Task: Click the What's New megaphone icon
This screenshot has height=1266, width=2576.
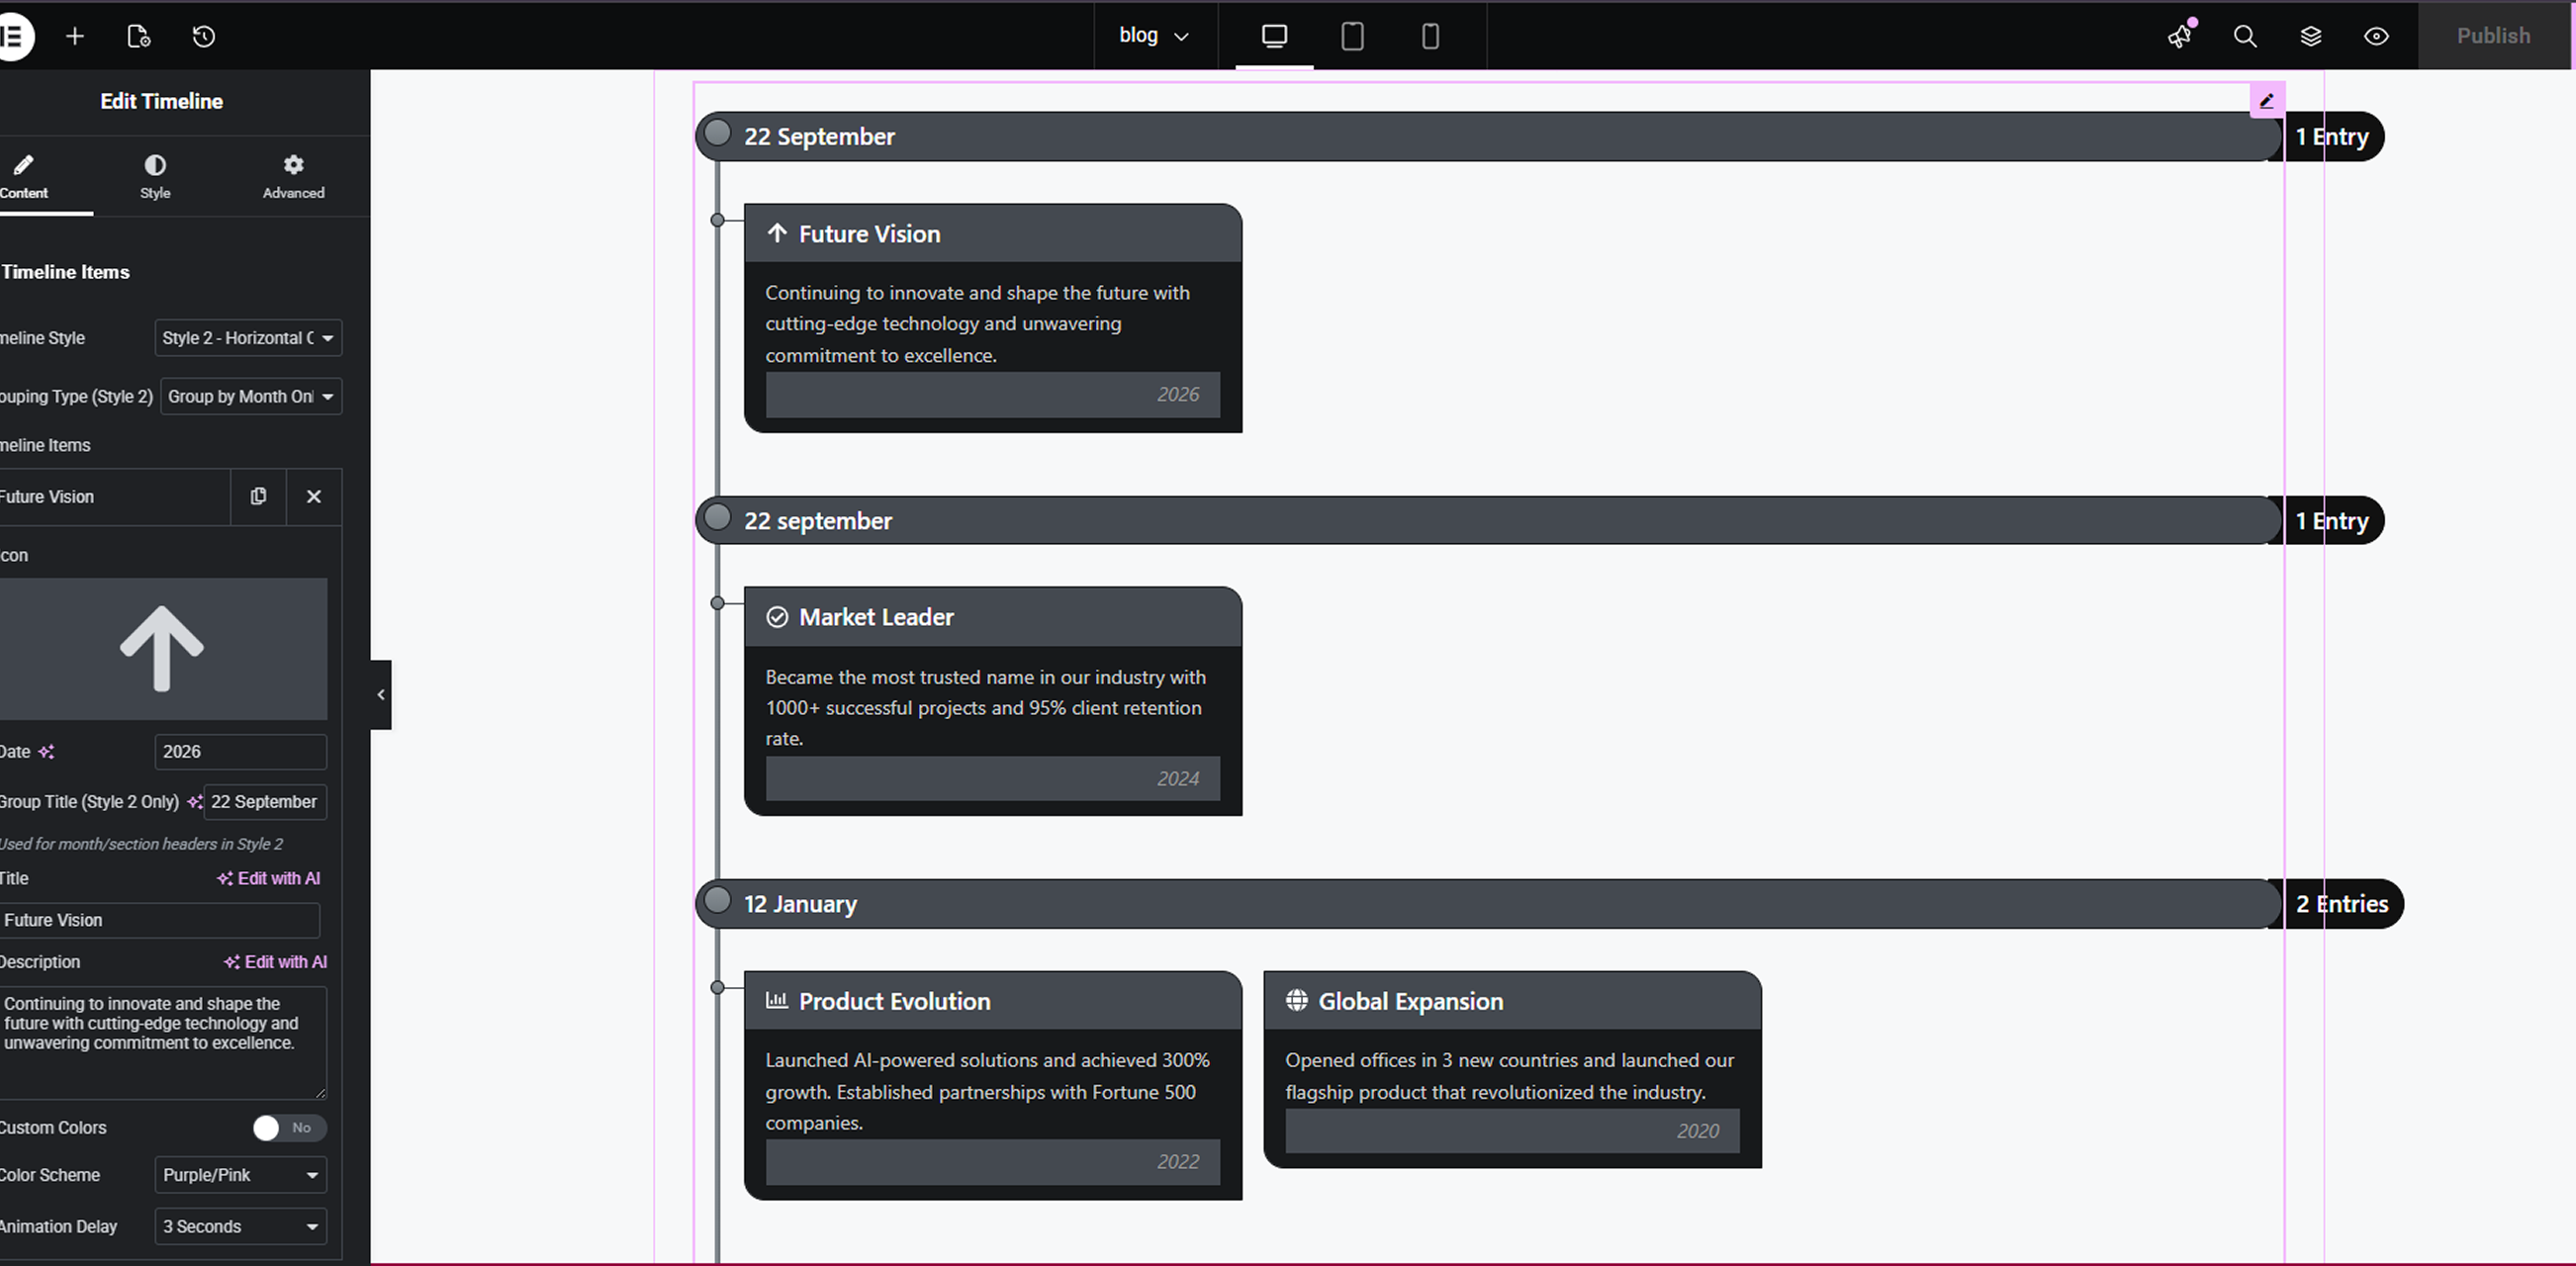Action: coord(2180,36)
